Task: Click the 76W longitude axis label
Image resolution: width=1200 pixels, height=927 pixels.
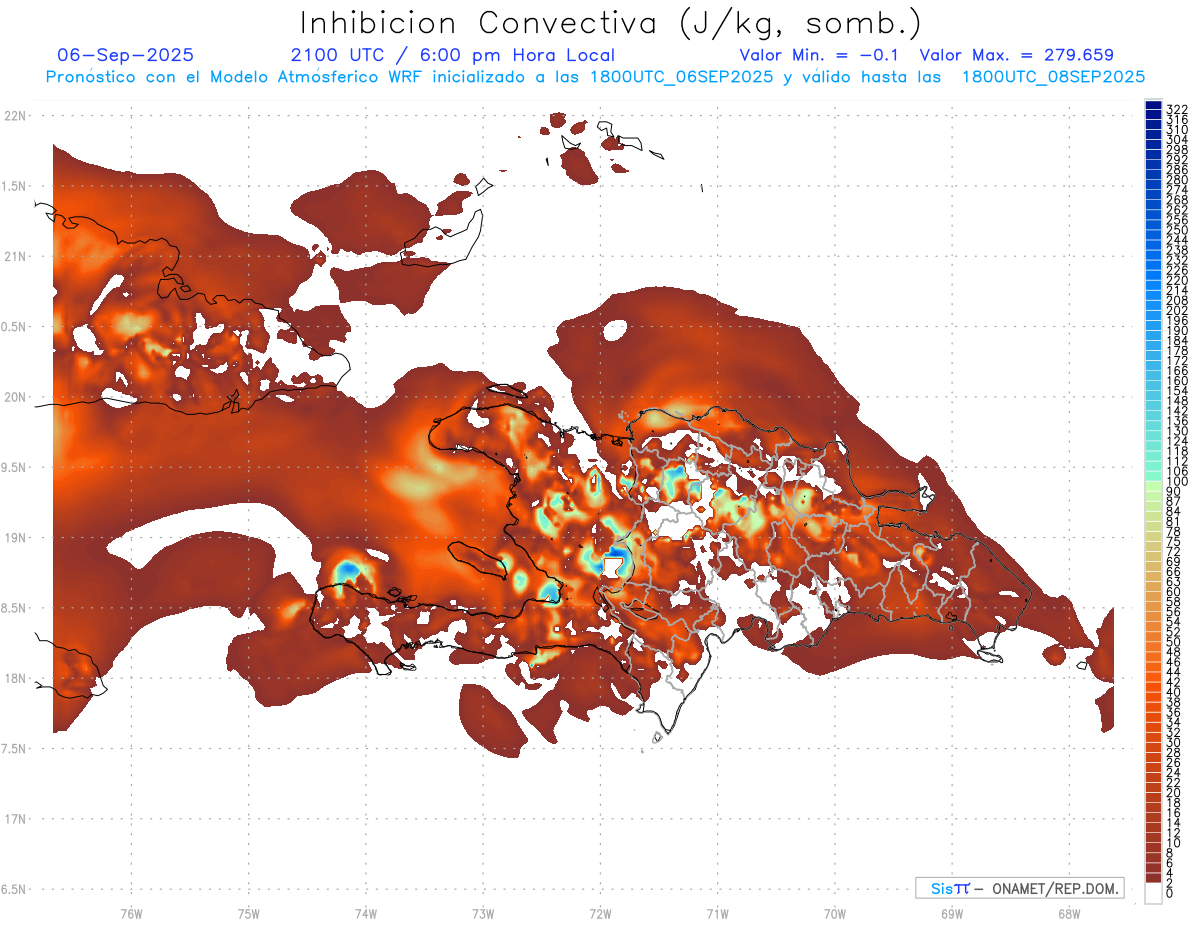Action: [131, 914]
